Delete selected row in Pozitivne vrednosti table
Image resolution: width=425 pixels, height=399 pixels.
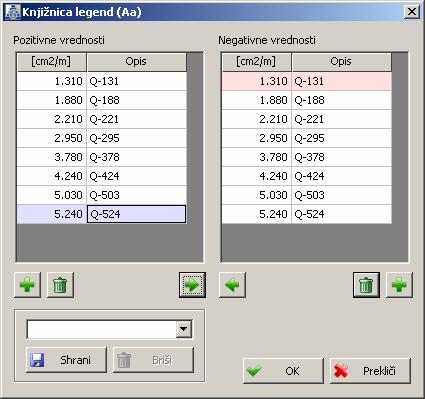(x=60, y=285)
